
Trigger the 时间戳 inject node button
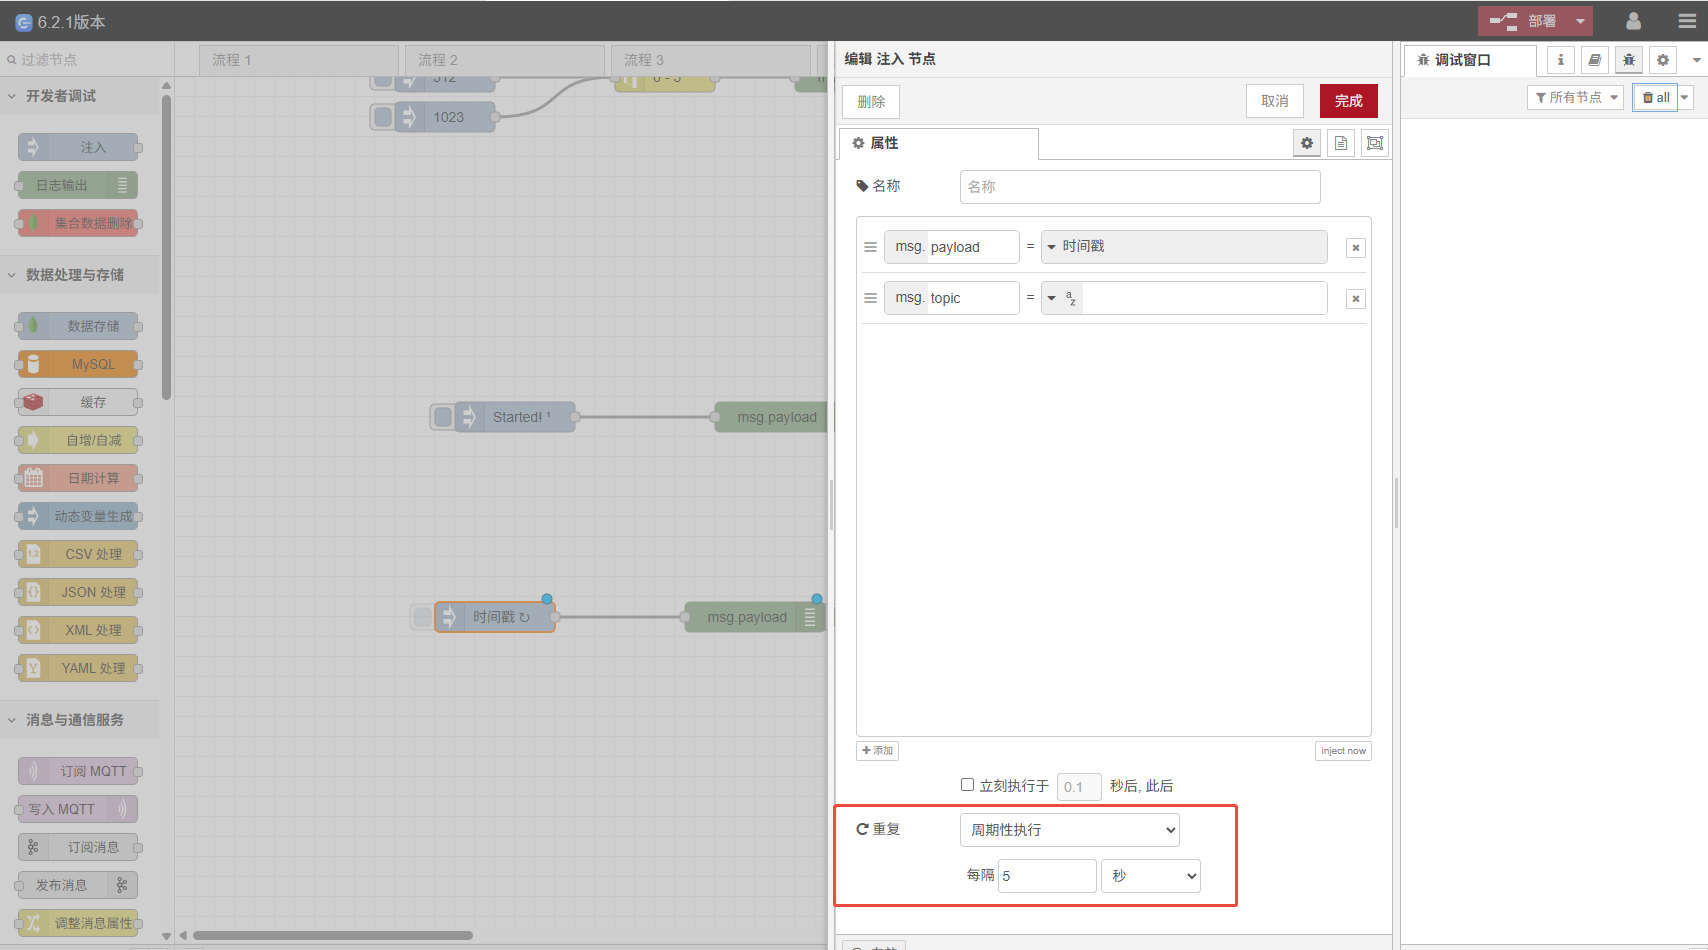[x=423, y=617]
